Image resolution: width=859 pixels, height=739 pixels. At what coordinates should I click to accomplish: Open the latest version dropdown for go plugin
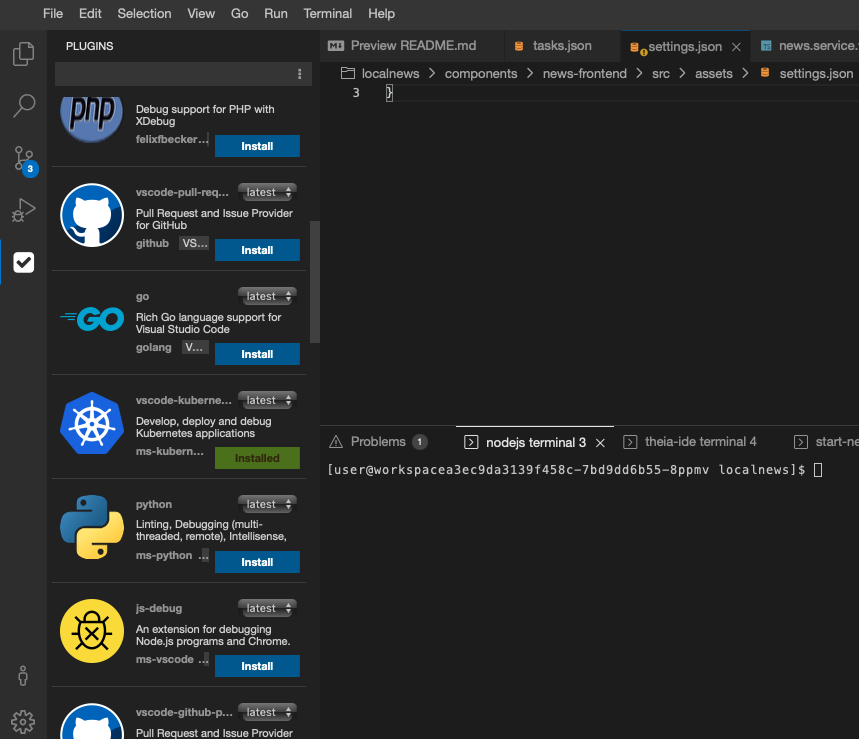267,296
